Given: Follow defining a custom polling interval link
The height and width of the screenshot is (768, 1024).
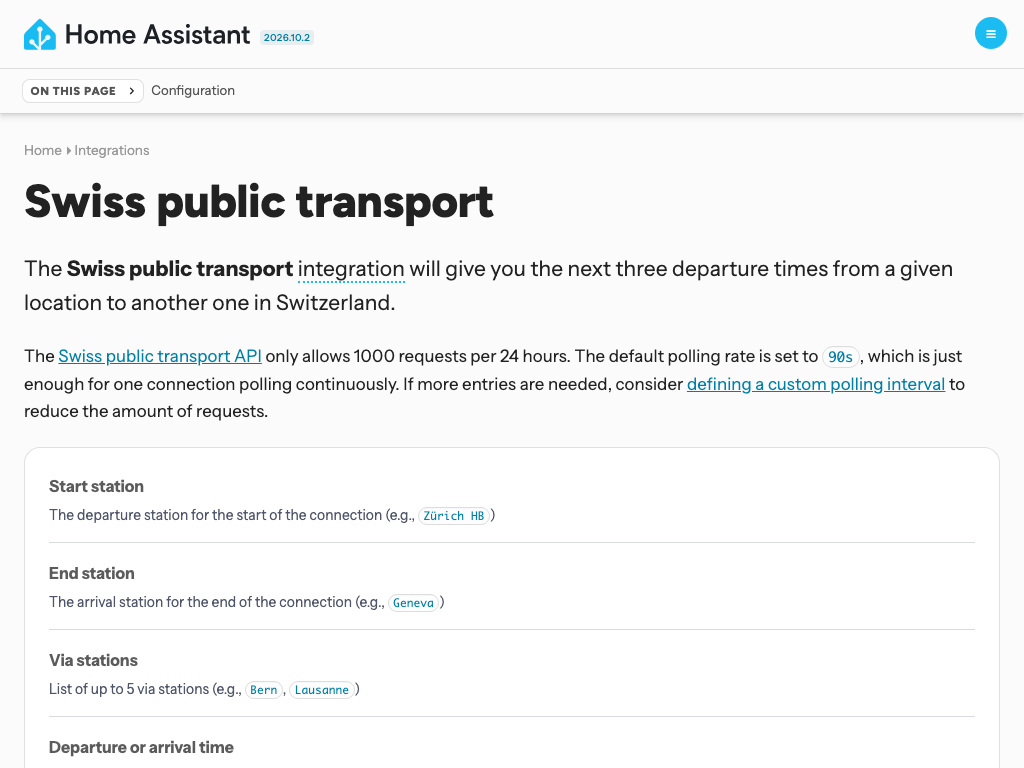Looking at the screenshot, I should pos(816,384).
